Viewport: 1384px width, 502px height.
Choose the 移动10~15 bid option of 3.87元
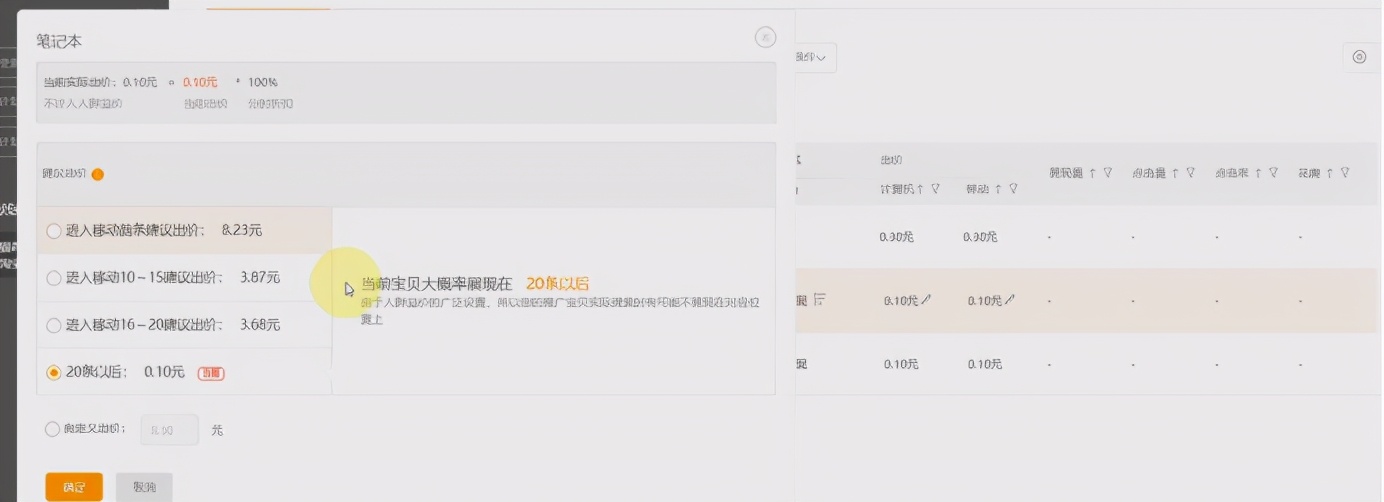coord(54,278)
